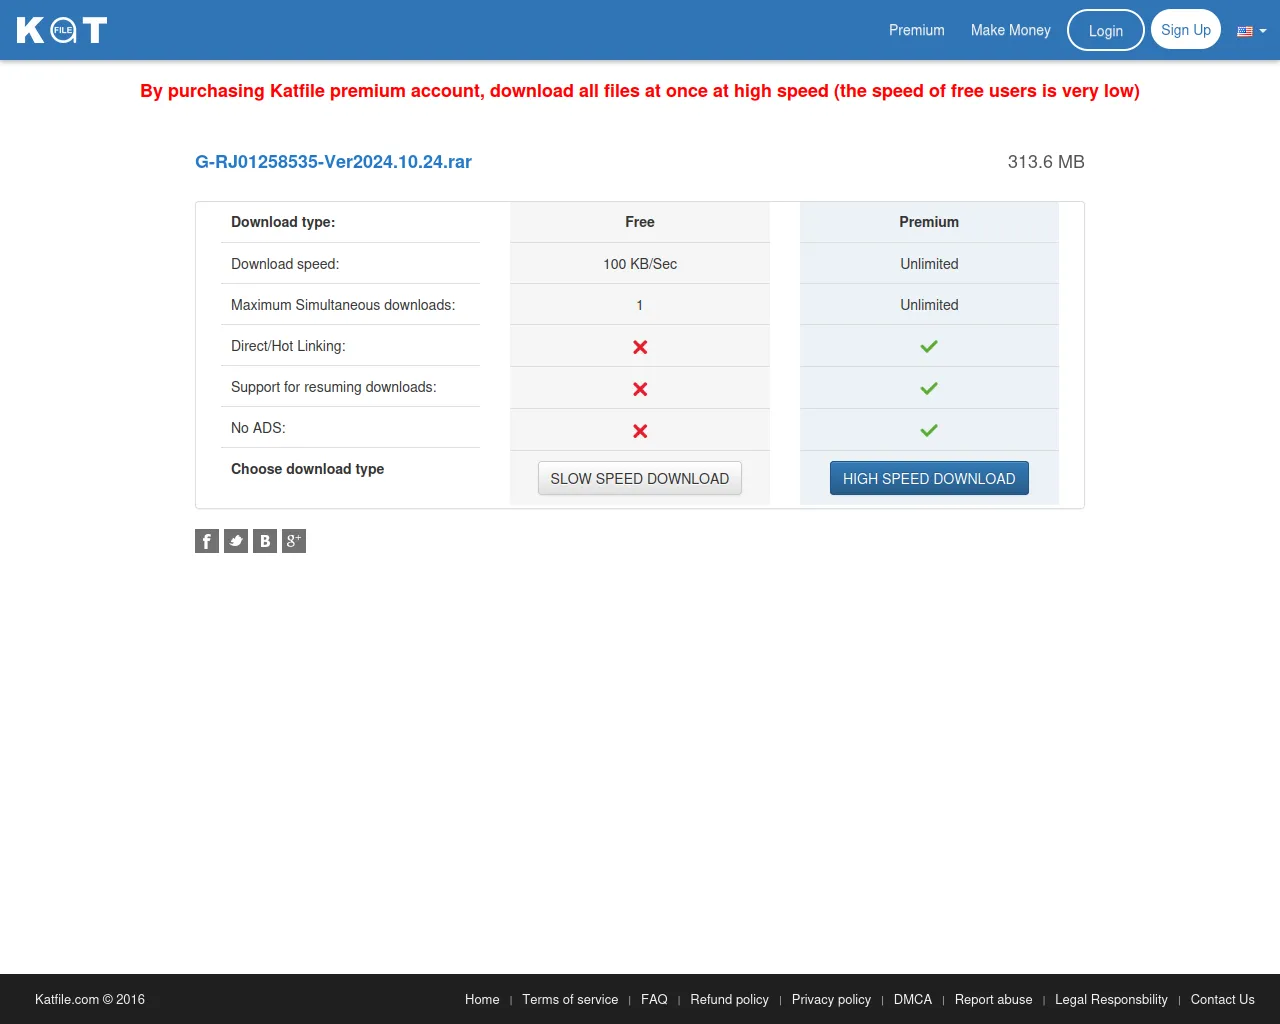View the Privacy policy

pos(831,999)
